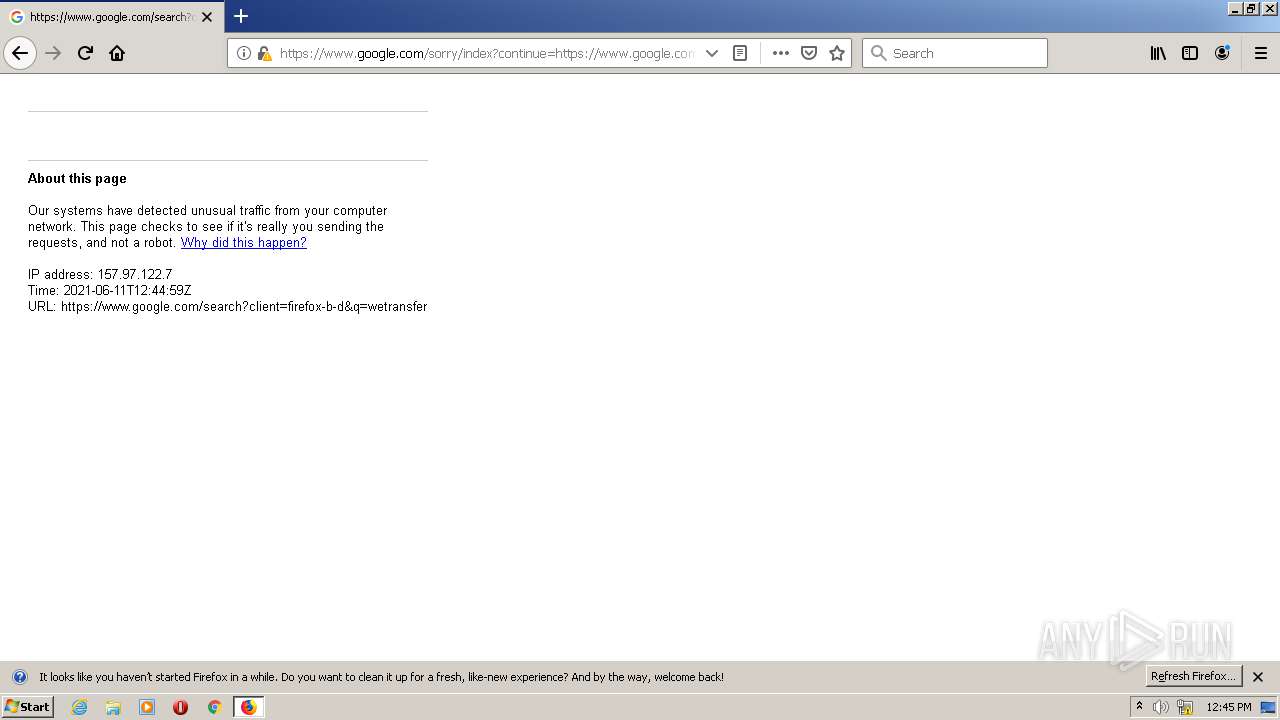Click the 'About this page' heading

pos(77,179)
